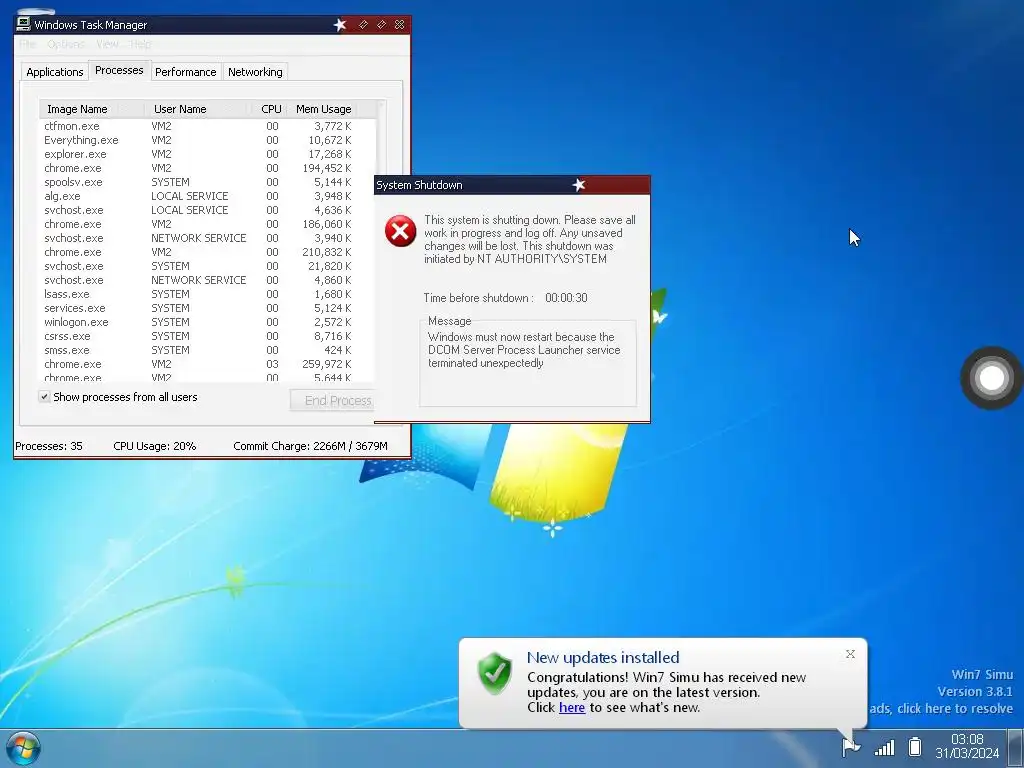This screenshot has height=768, width=1024.
Task: Click the Action Center flag tray icon
Action: (850, 746)
